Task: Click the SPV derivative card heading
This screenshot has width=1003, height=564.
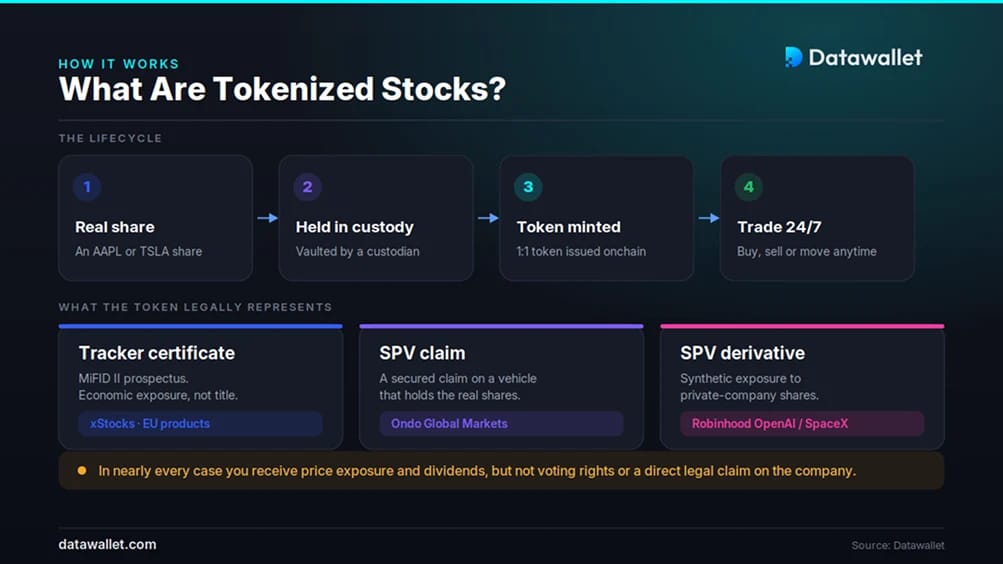Action: pyautogui.click(x=743, y=353)
